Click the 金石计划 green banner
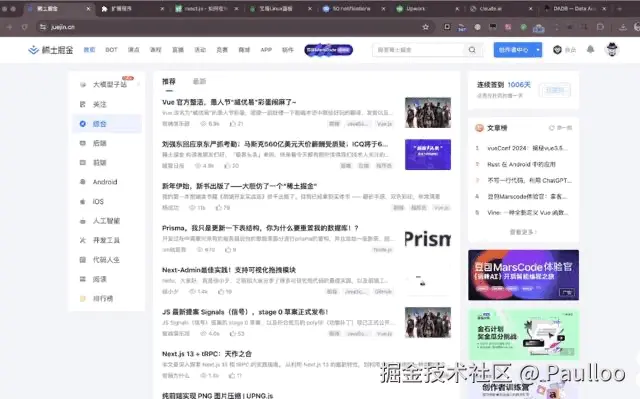The height and width of the screenshot is (399, 640). [523, 335]
